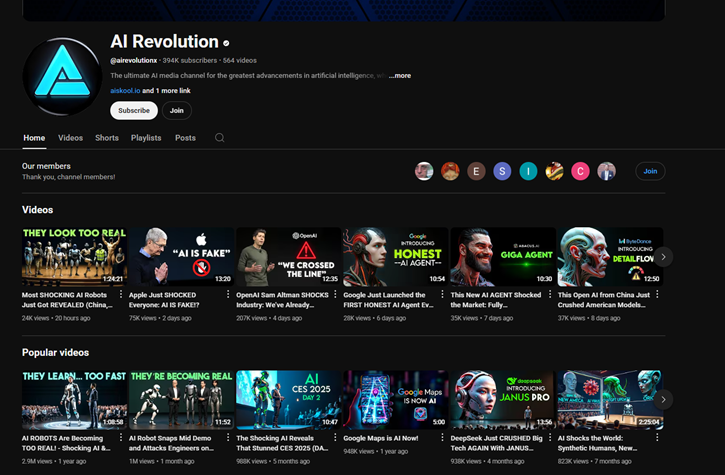Click the brown 'E' member avatar
The image size is (725, 475).
[476, 171]
